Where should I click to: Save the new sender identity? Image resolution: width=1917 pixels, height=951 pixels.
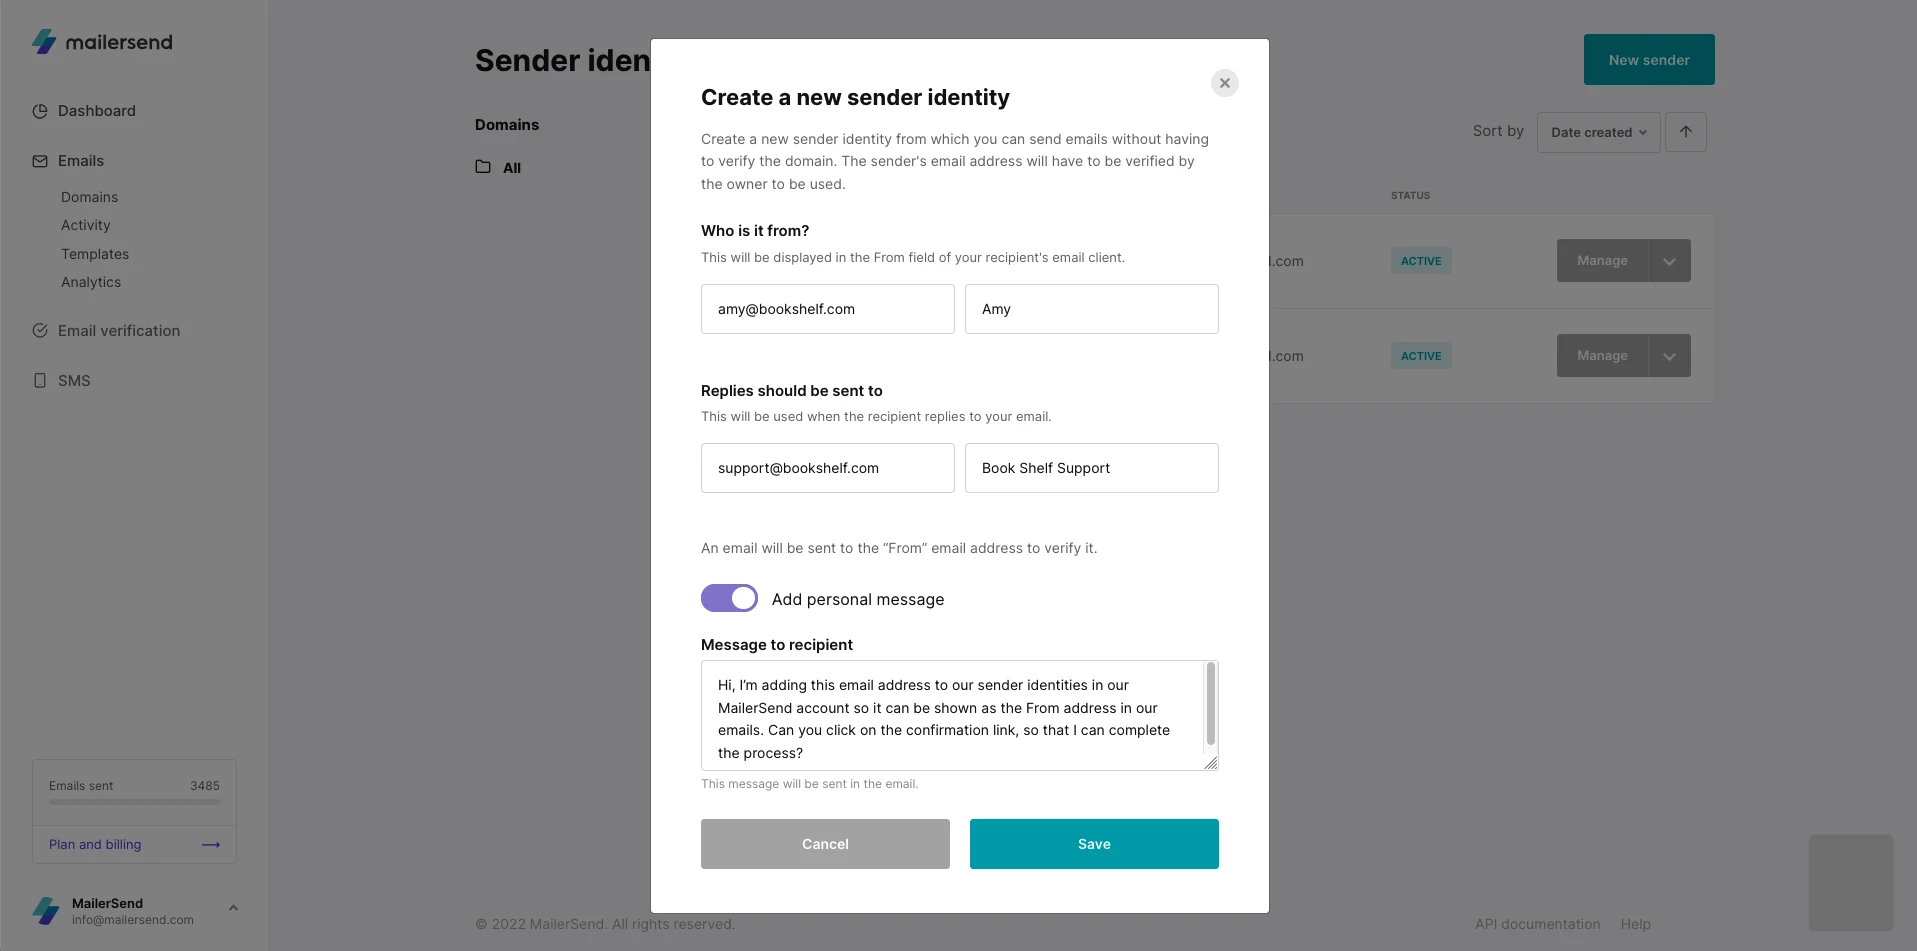click(x=1094, y=844)
